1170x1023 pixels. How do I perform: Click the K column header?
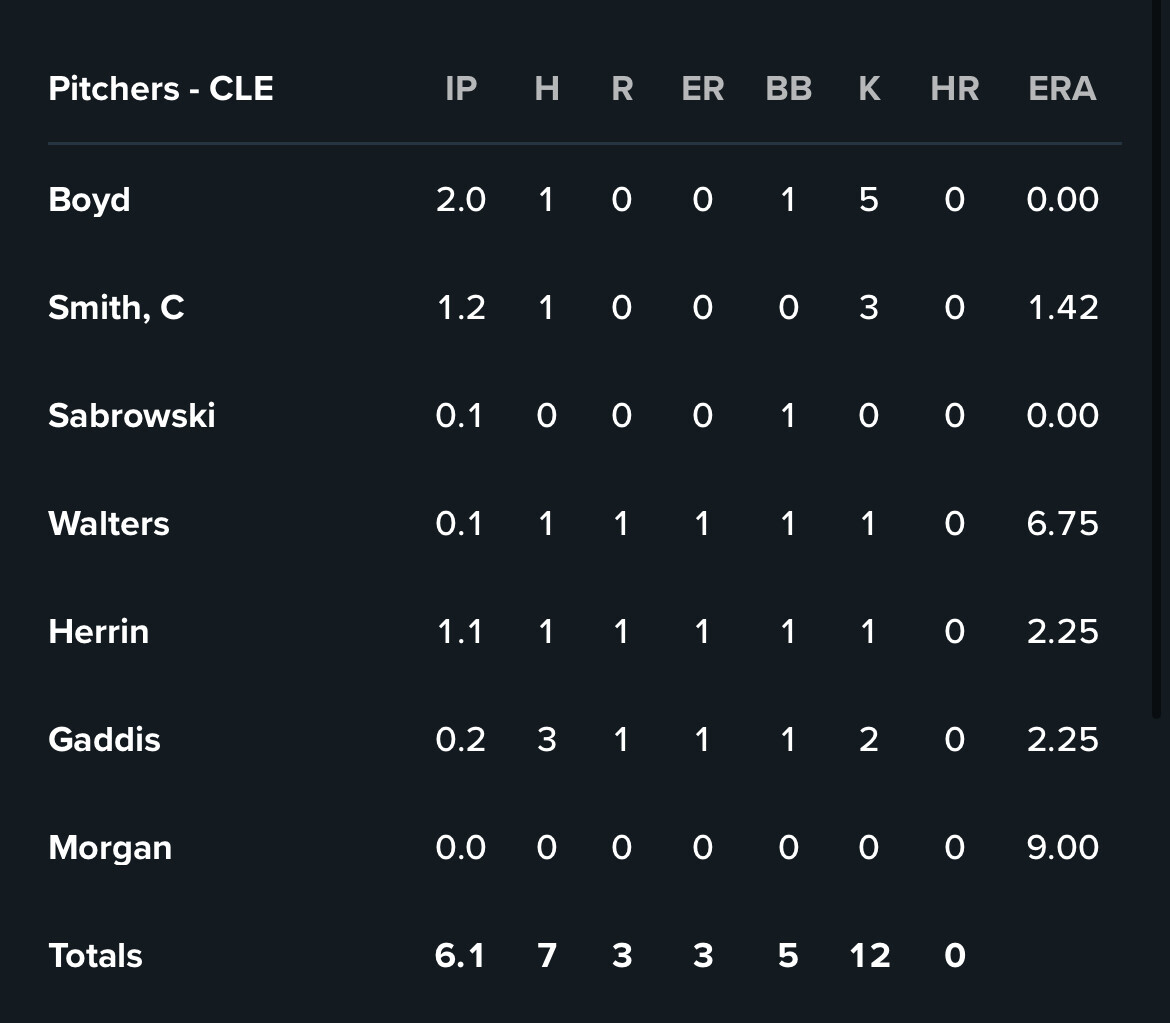tap(869, 89)
